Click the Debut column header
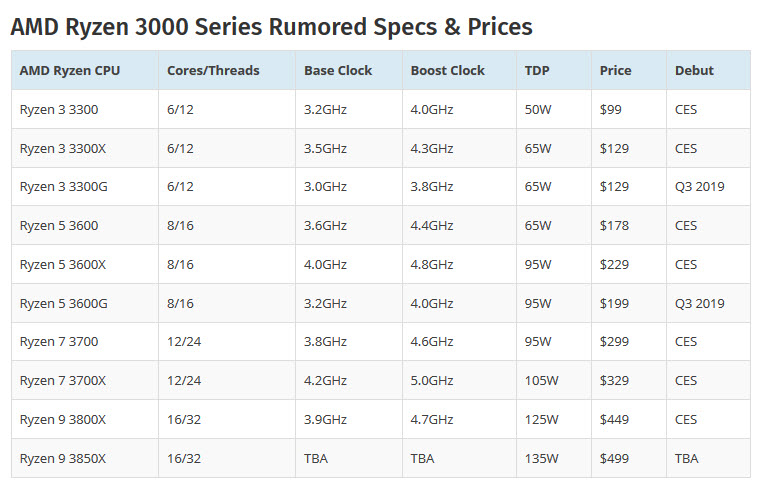769x489 pixels. point(694,71)
